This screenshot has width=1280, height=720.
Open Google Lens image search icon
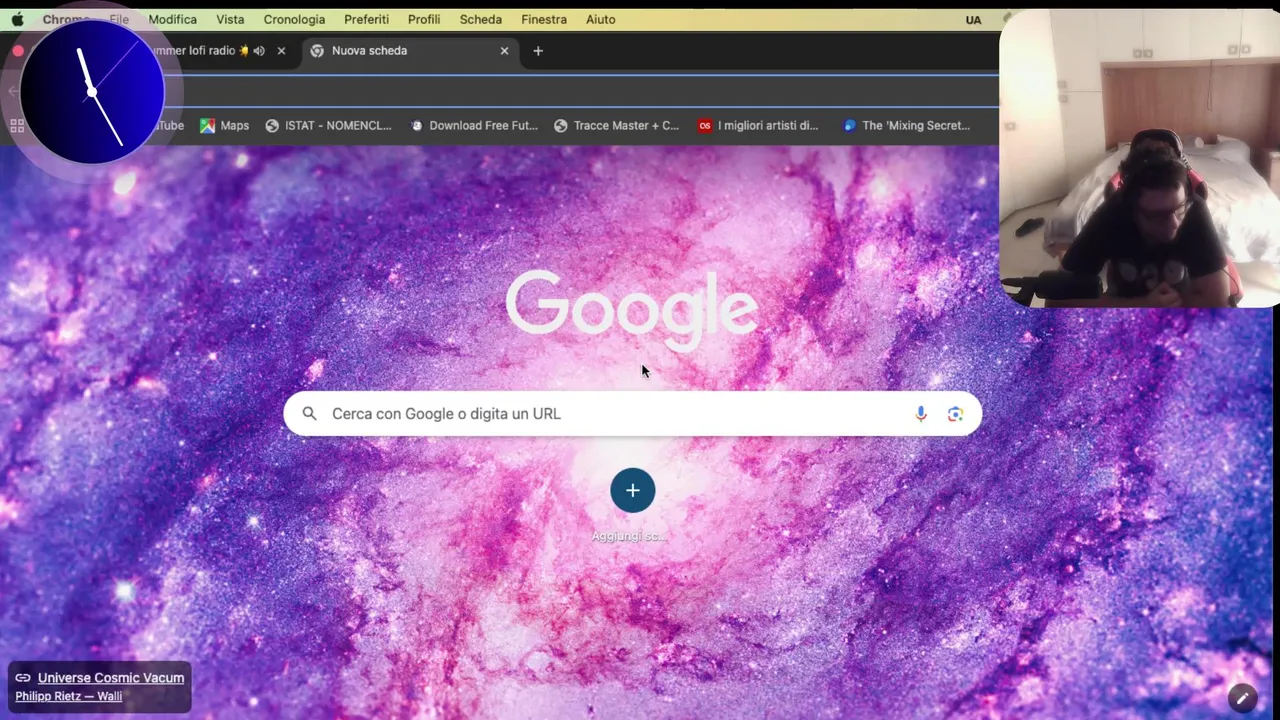[955, 413]
